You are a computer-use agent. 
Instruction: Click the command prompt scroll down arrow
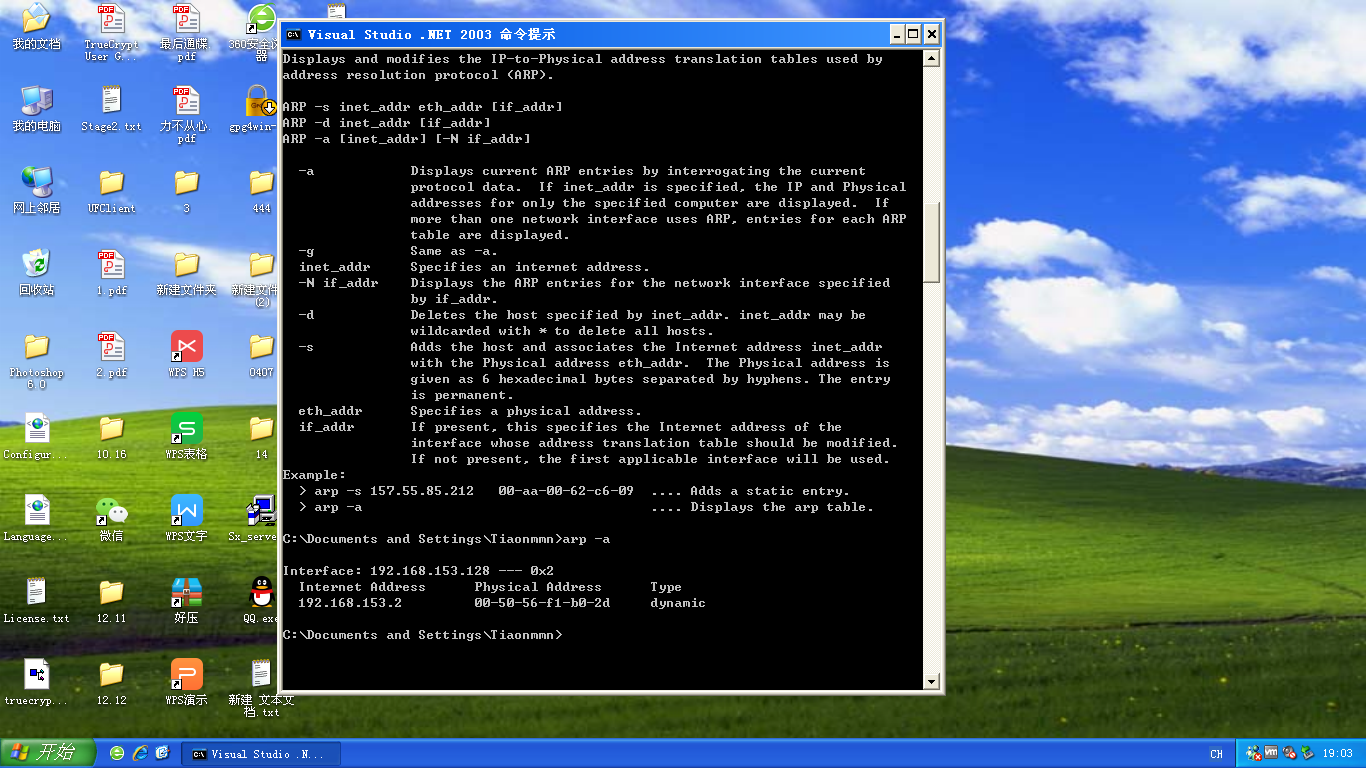point(932,682)
